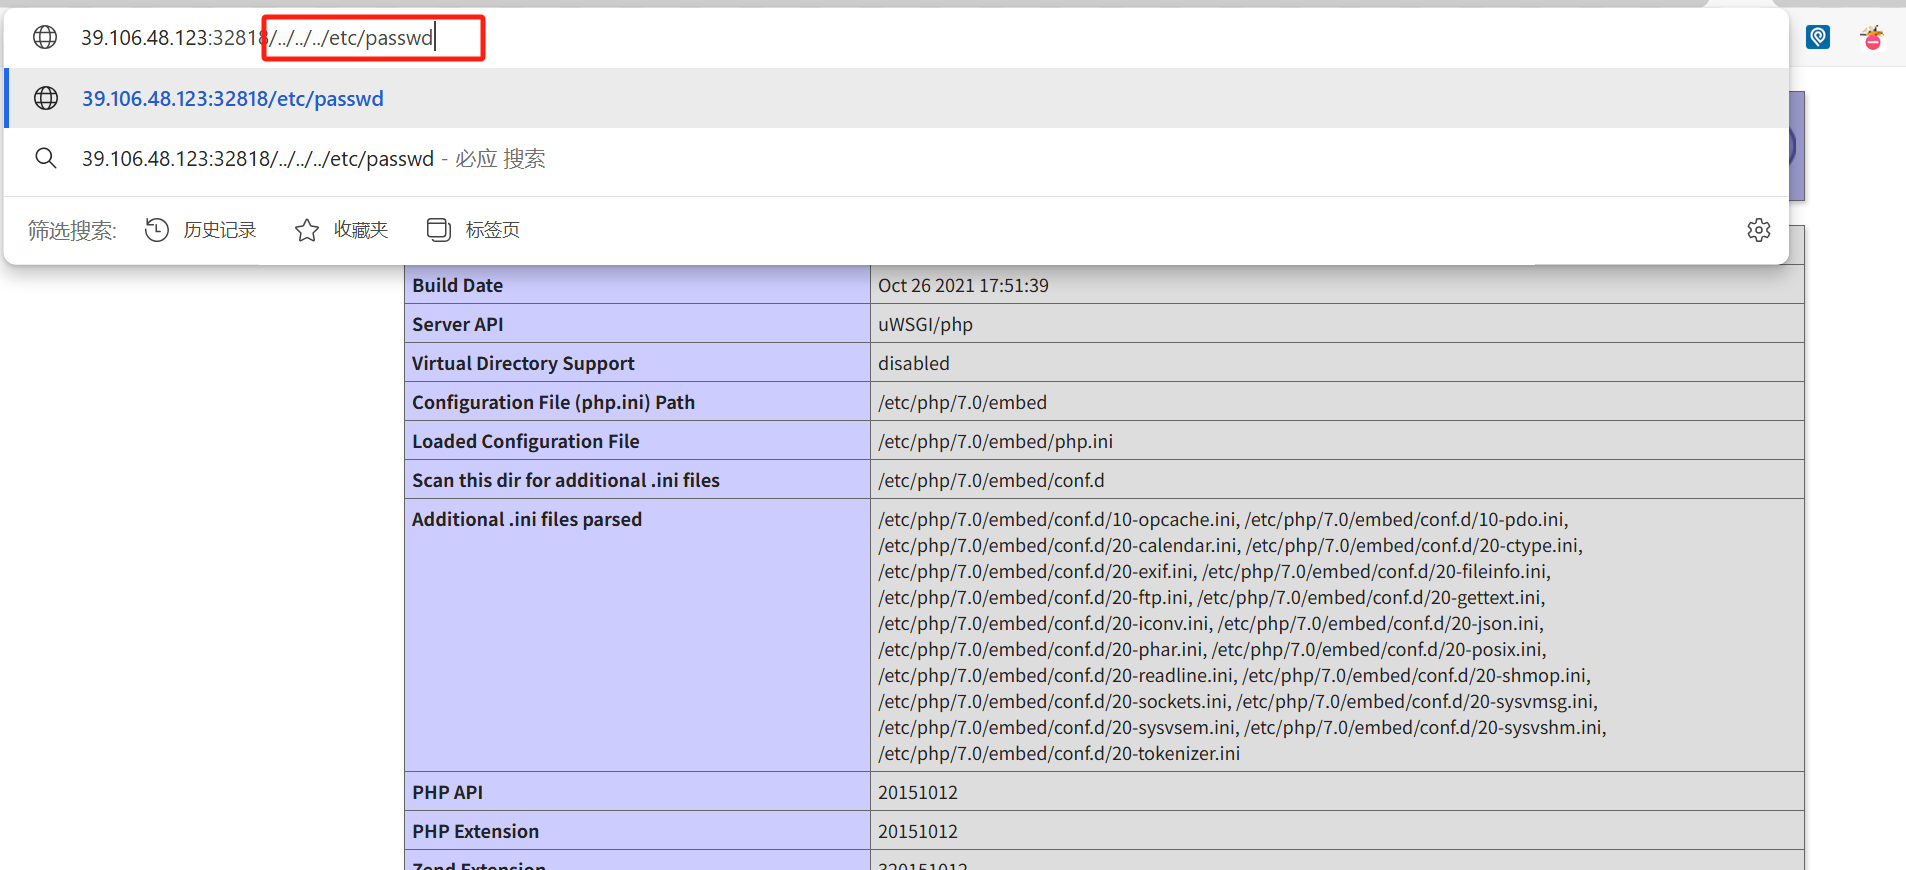This screenshot has height=870, width=1906.
Task: Click the PHP Extension label cell
Action: 637,831
